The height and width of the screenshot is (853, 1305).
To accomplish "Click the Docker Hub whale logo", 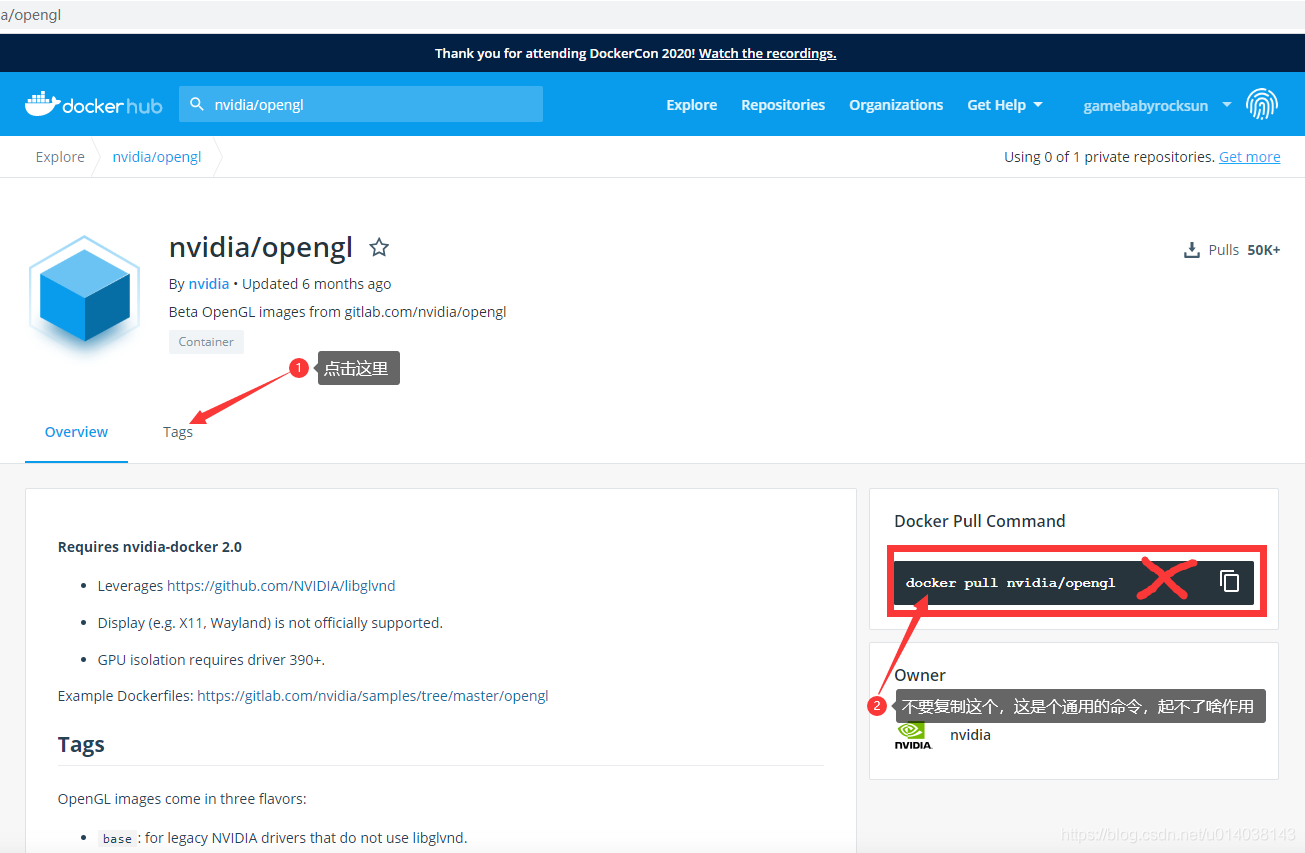I will tap(93, 104).
